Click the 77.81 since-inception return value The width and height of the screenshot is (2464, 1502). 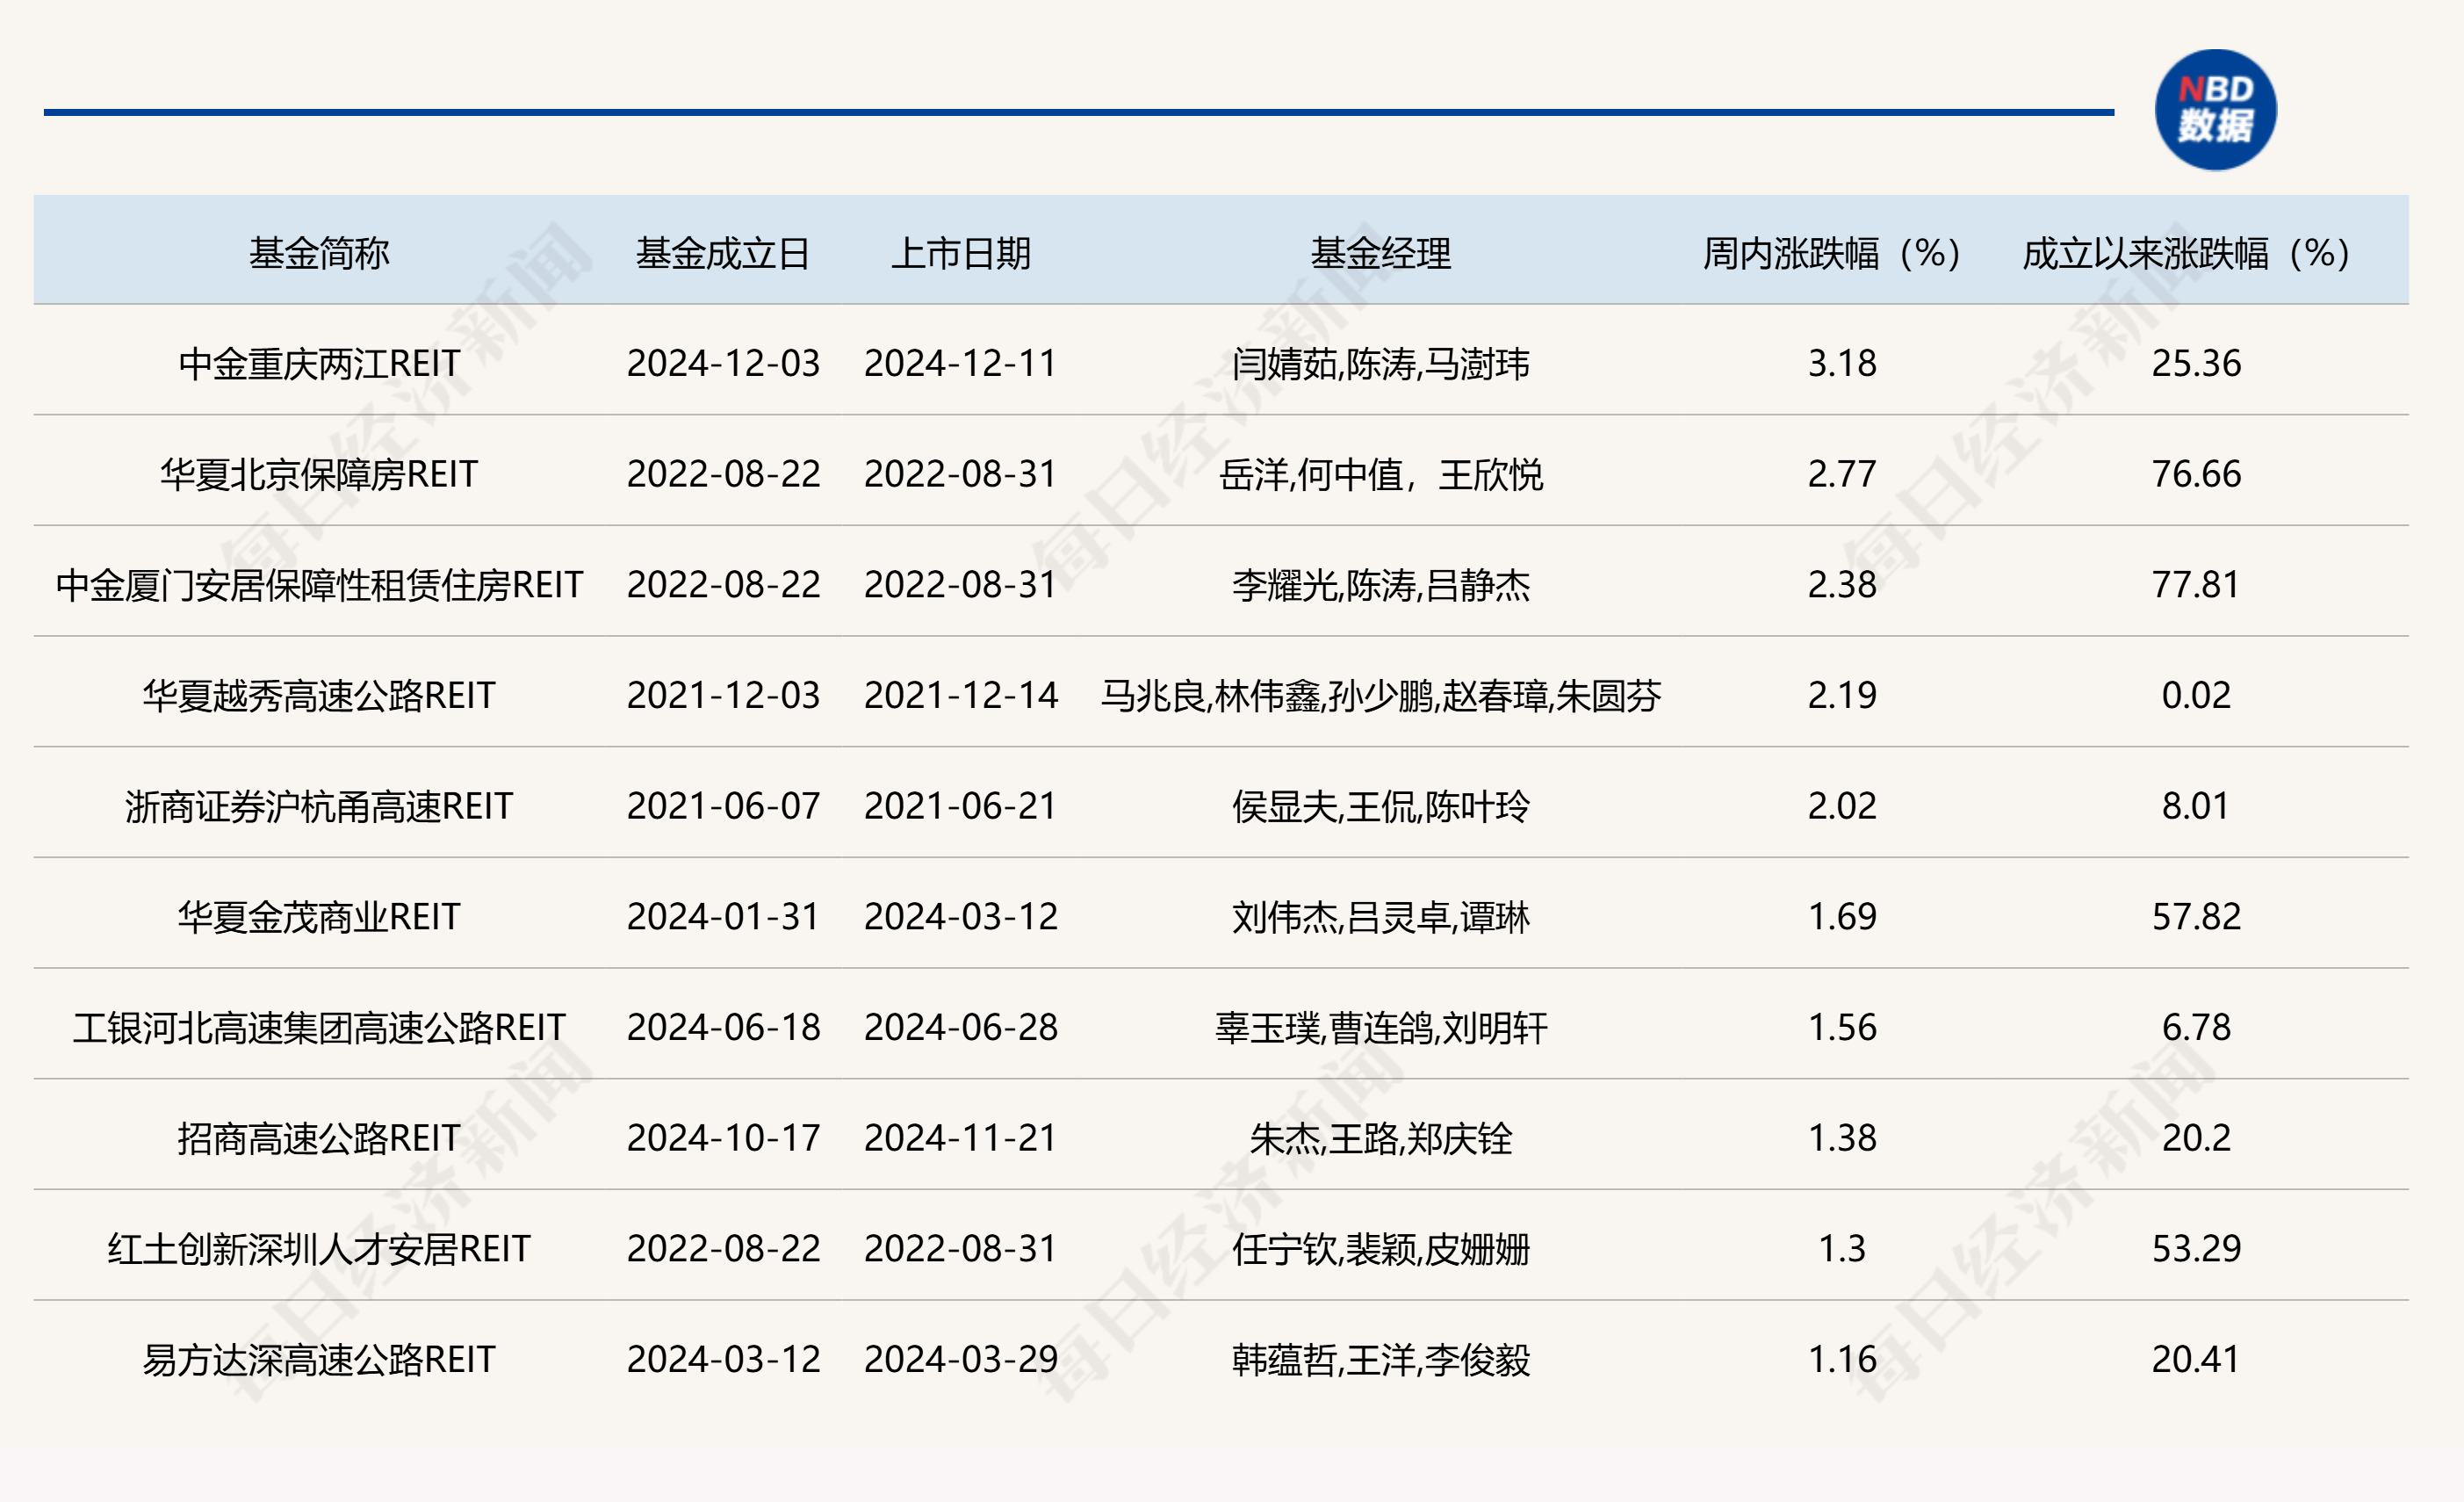click(x=2195, y=585)
